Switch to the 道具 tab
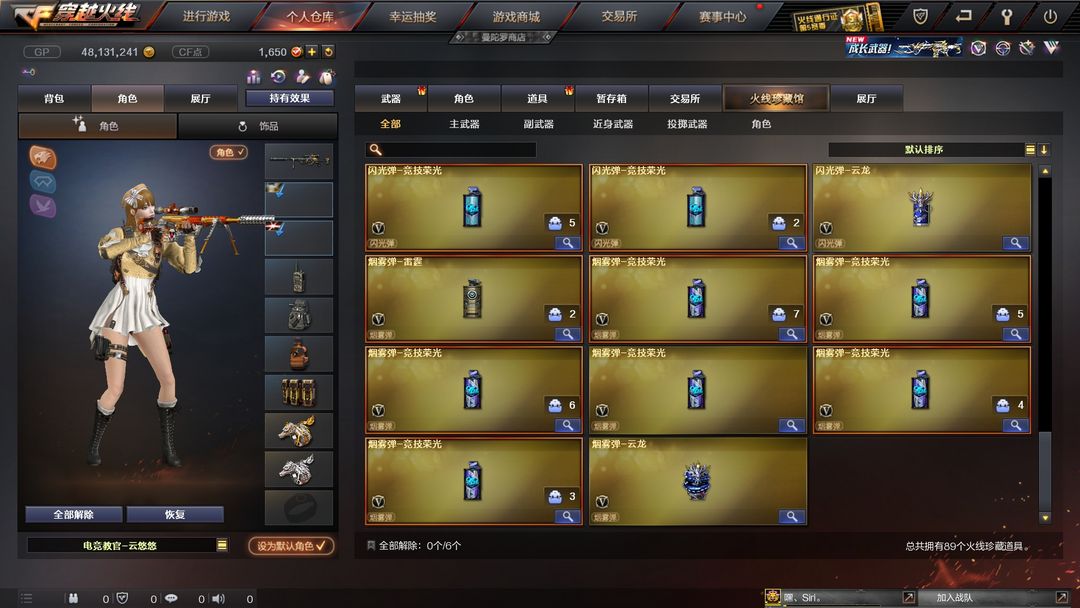The height and width of the screenshot is (608, 1080). 537,98
